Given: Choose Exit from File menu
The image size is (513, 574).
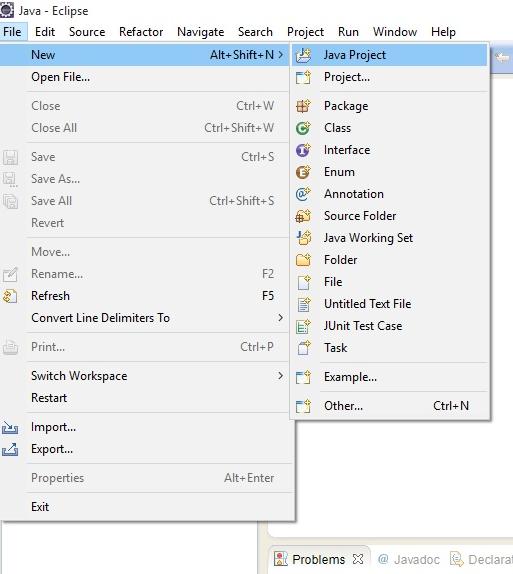Looking at the screenshot, I should [x=146, y=507].
